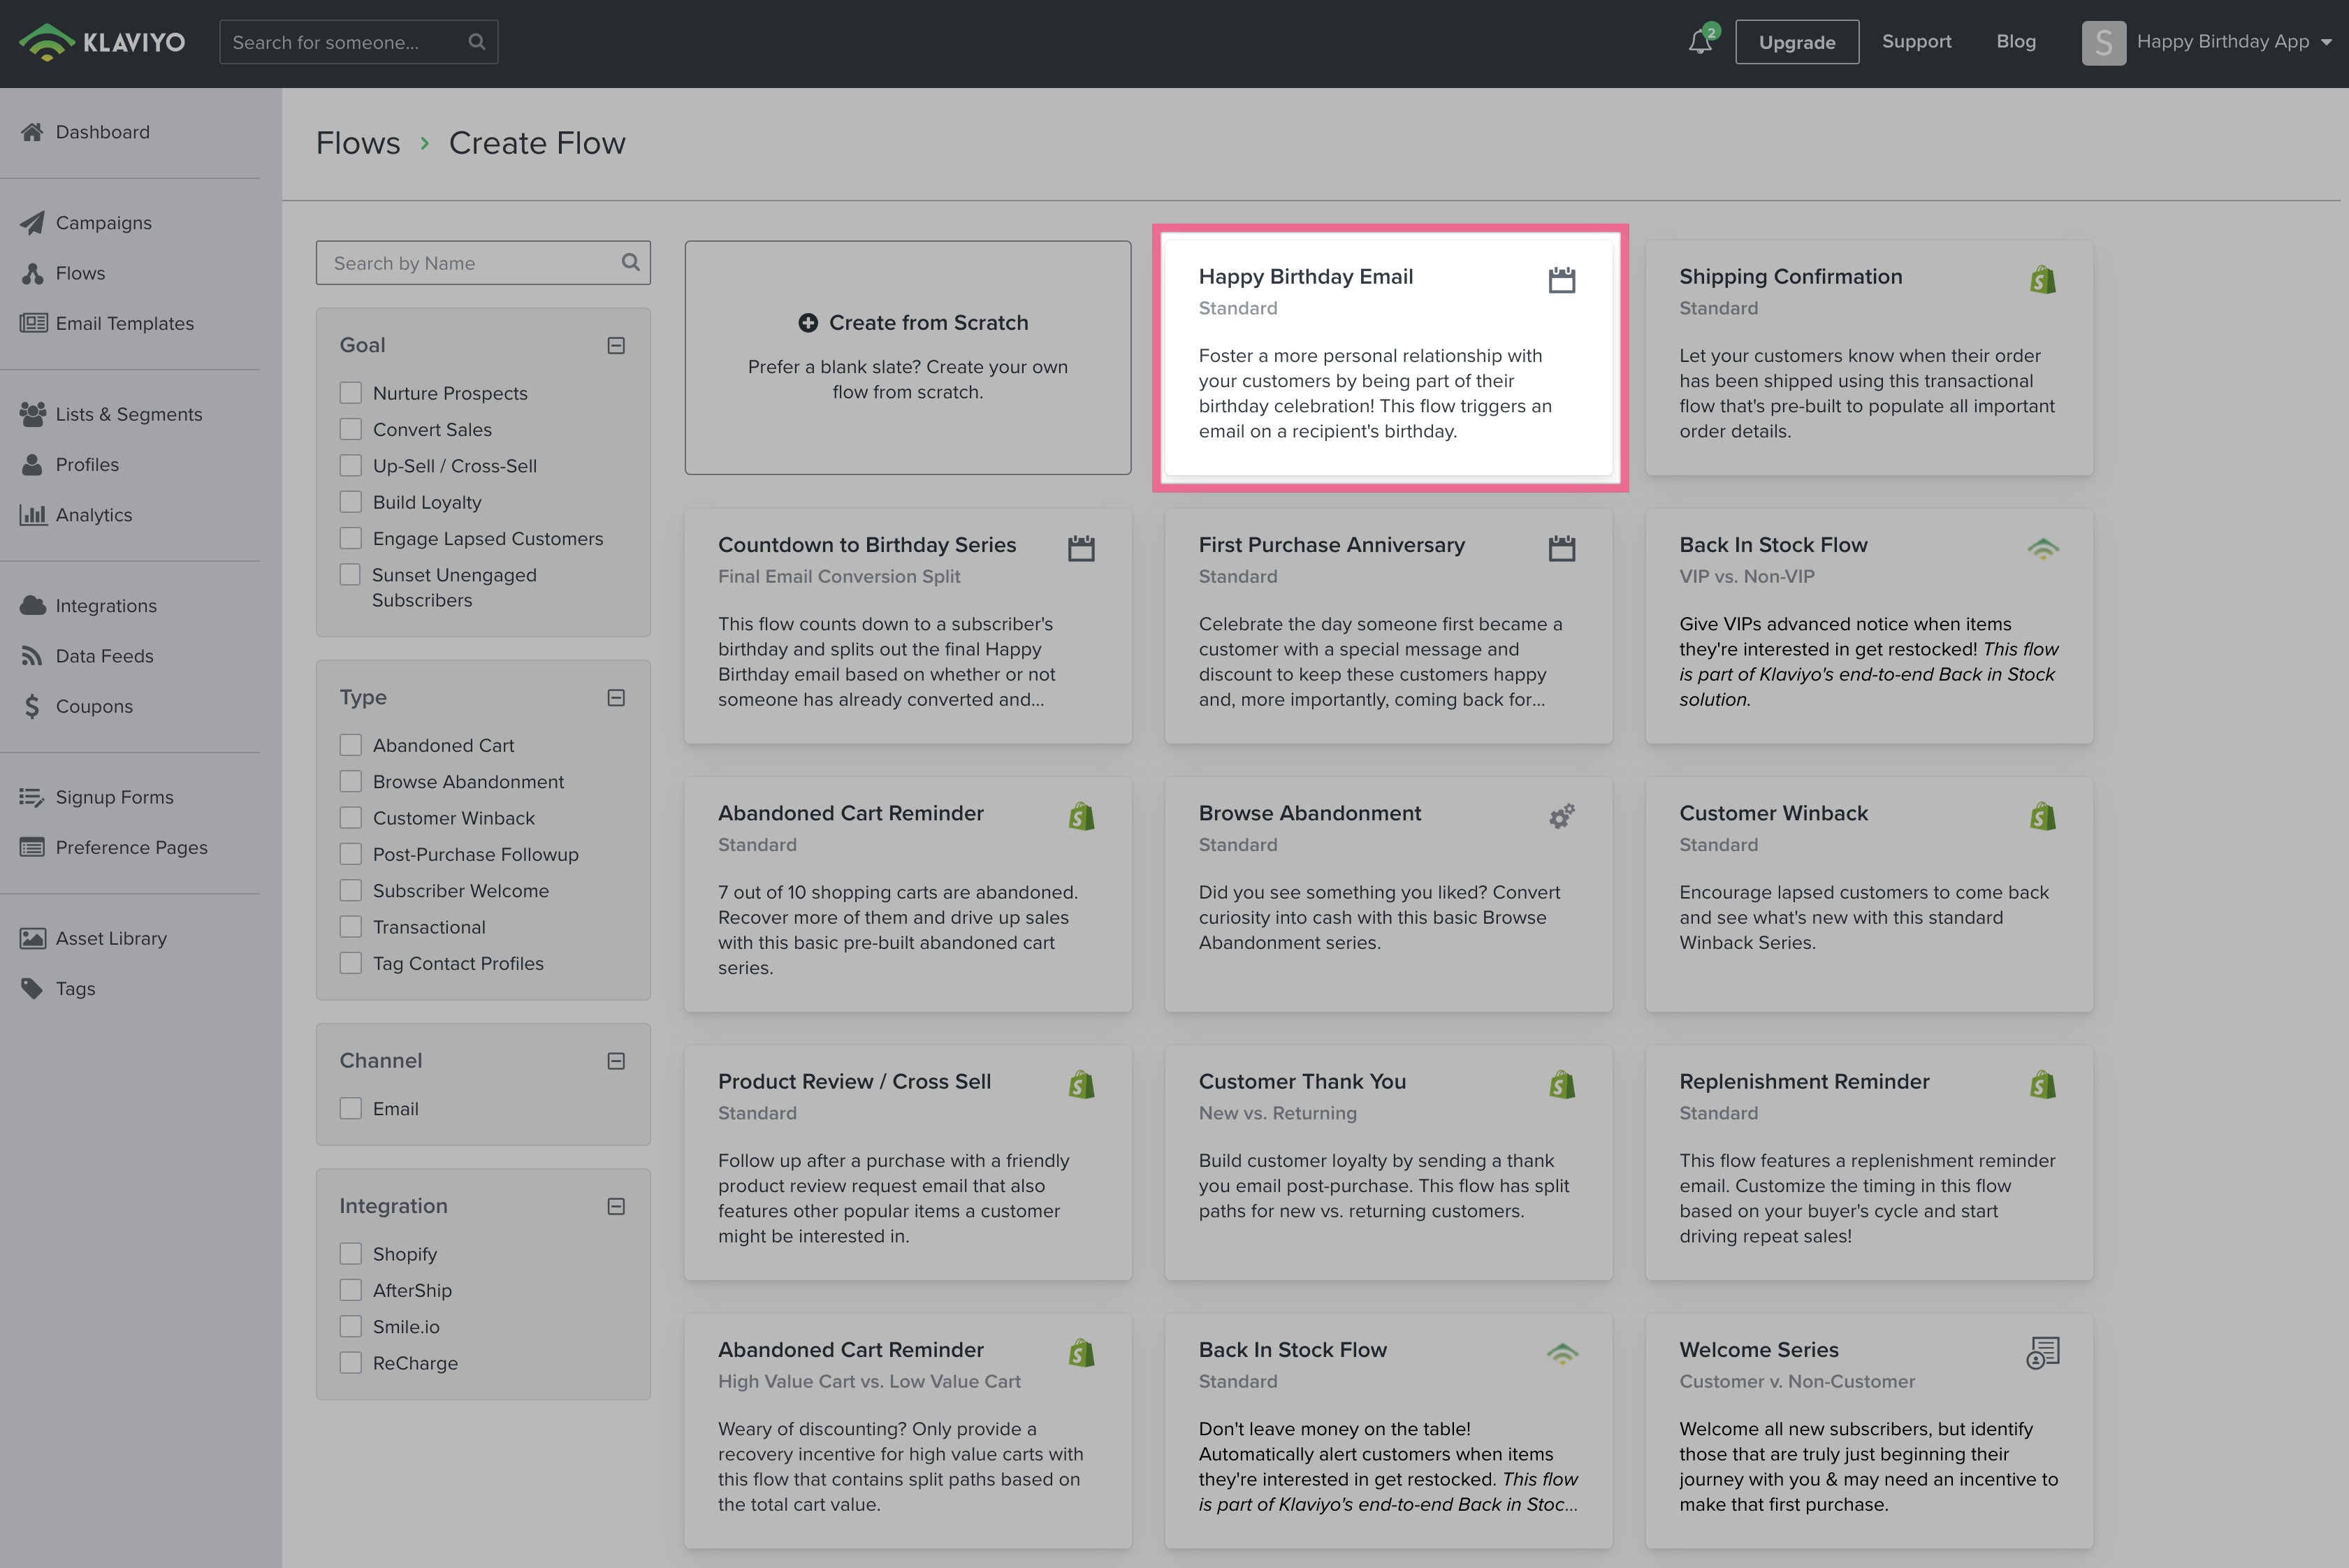Collapse the Channel filter panel
Image resolution: width=2349 pixels, height=1568 pixels.
[x=616, y=1061]
